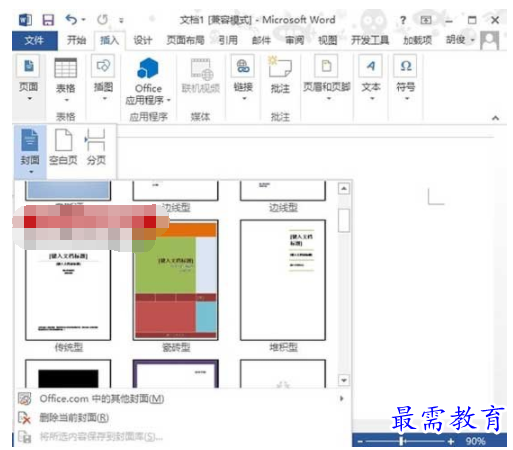
Task: Open the 审阅 tab
Action: click(x=295, y=41)
